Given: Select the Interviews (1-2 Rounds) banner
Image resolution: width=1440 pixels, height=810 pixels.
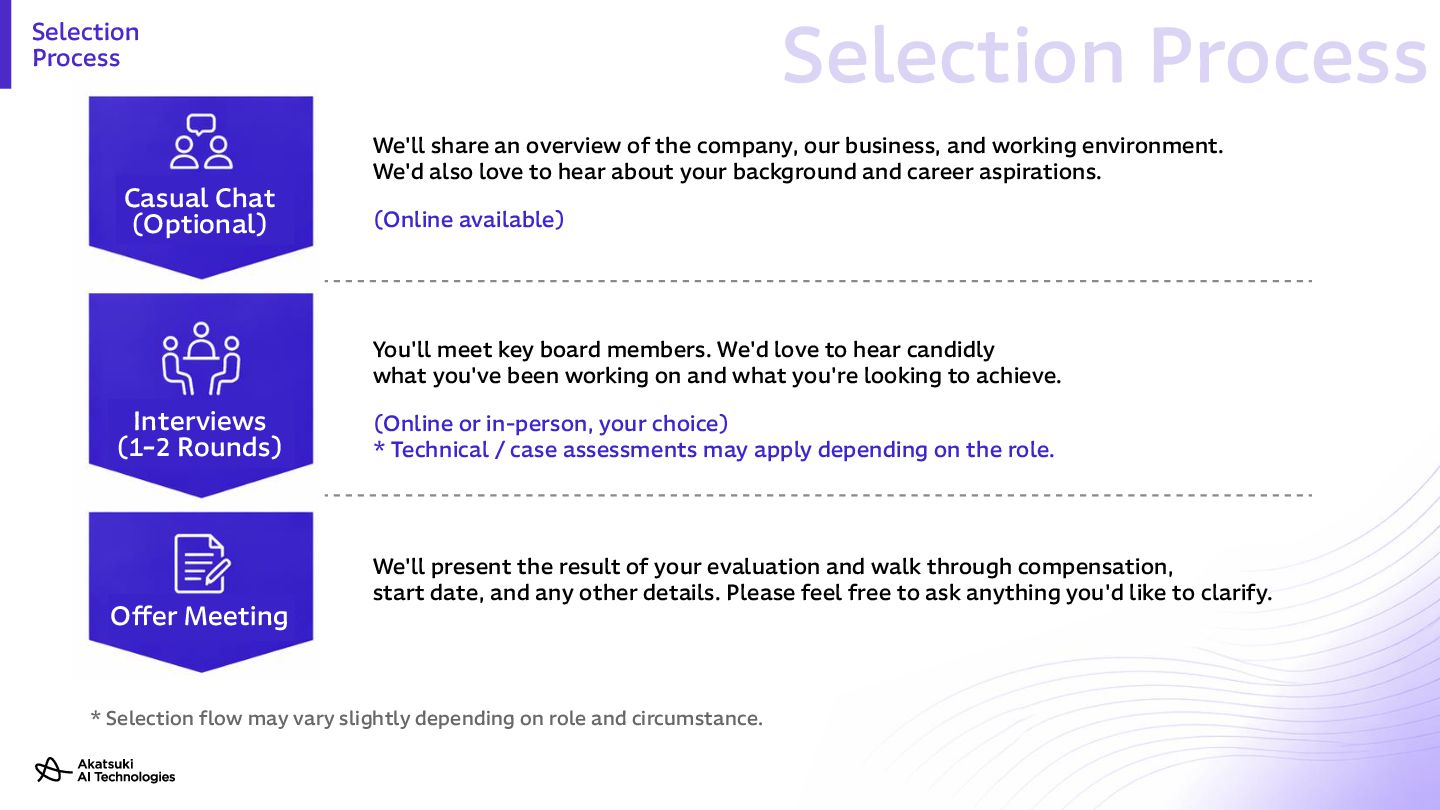Looking at the screenshot, I should tap(201, 395).
